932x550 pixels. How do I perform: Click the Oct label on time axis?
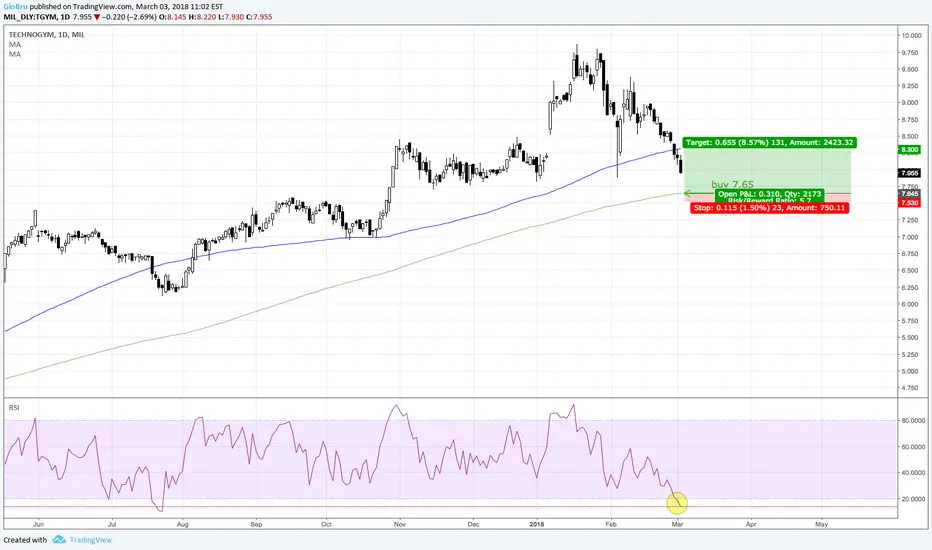[326, 524]
